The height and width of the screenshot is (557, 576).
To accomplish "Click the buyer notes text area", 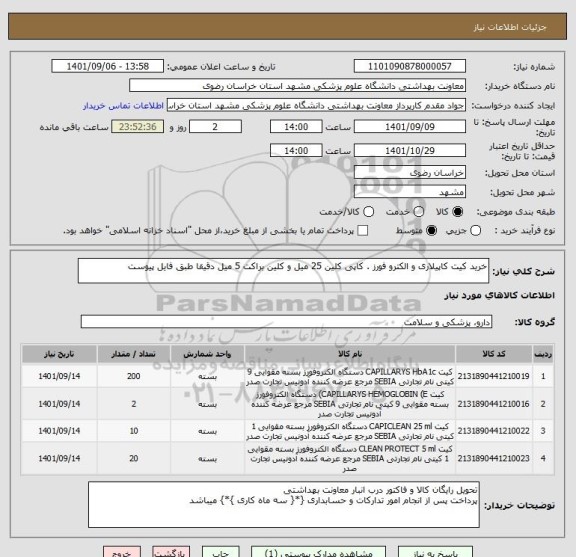I will pyautogui.click(x=284, y=505).
